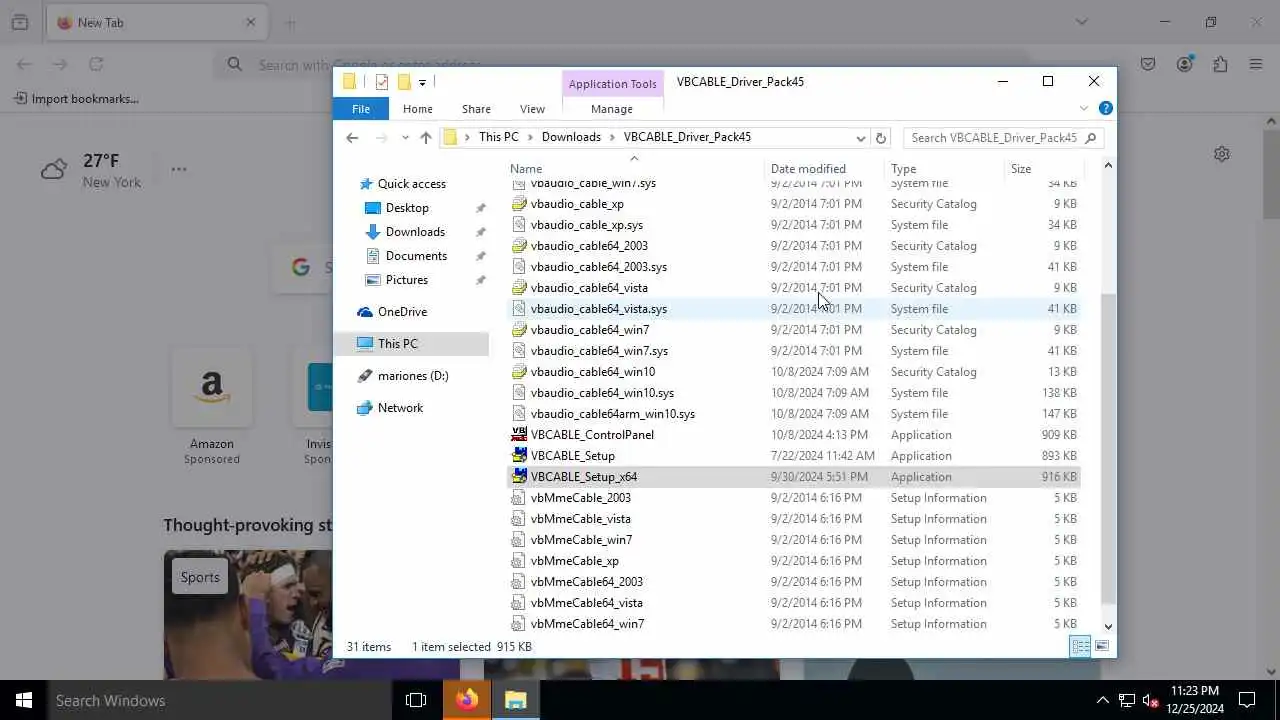
Task: Open mariones (D:) drive
Action: 413,376
